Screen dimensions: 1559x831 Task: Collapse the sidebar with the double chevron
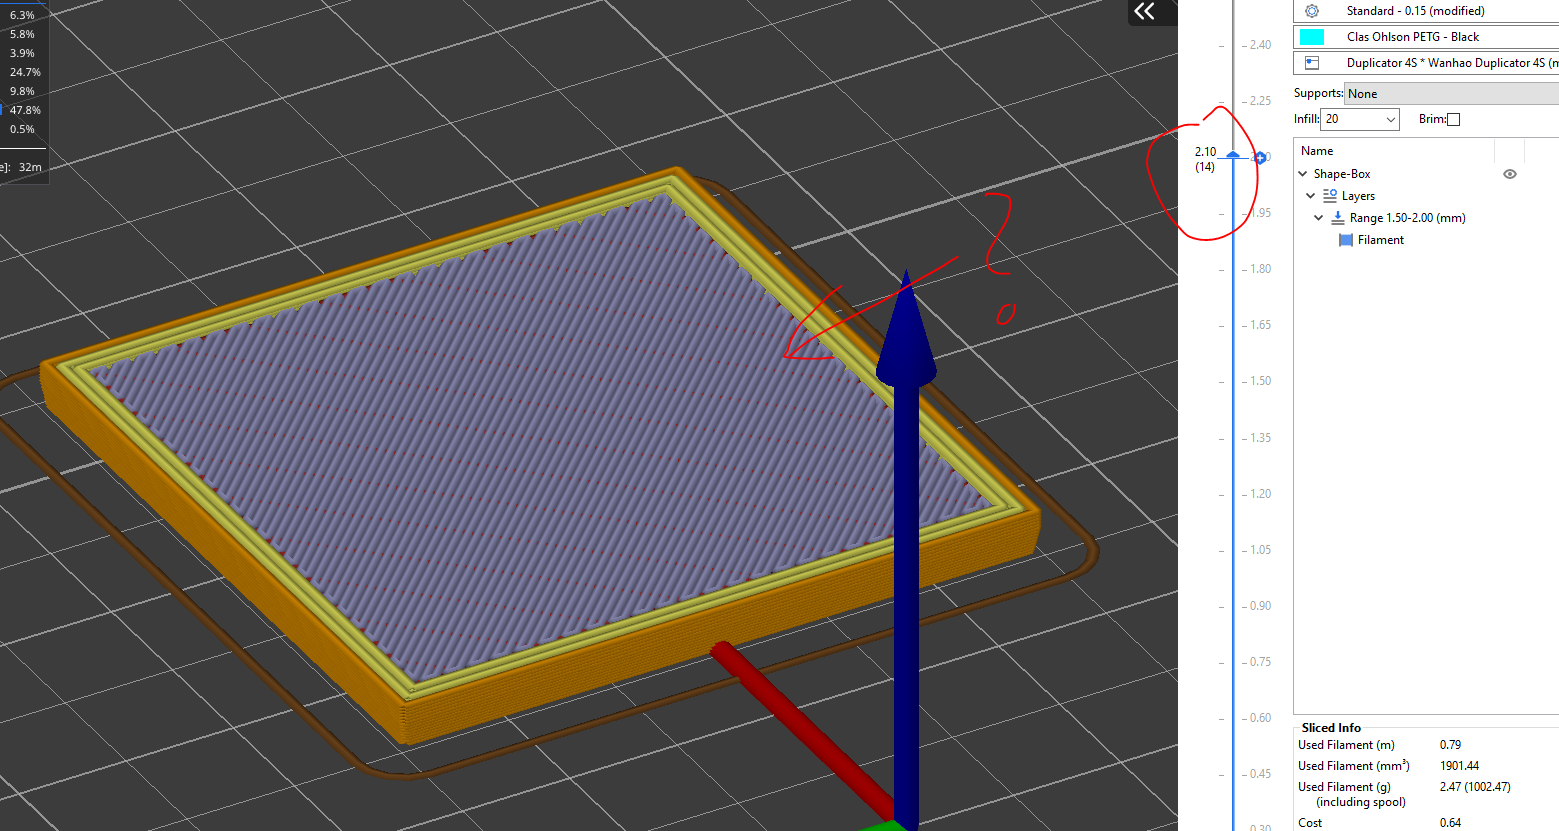[1144, 11]
